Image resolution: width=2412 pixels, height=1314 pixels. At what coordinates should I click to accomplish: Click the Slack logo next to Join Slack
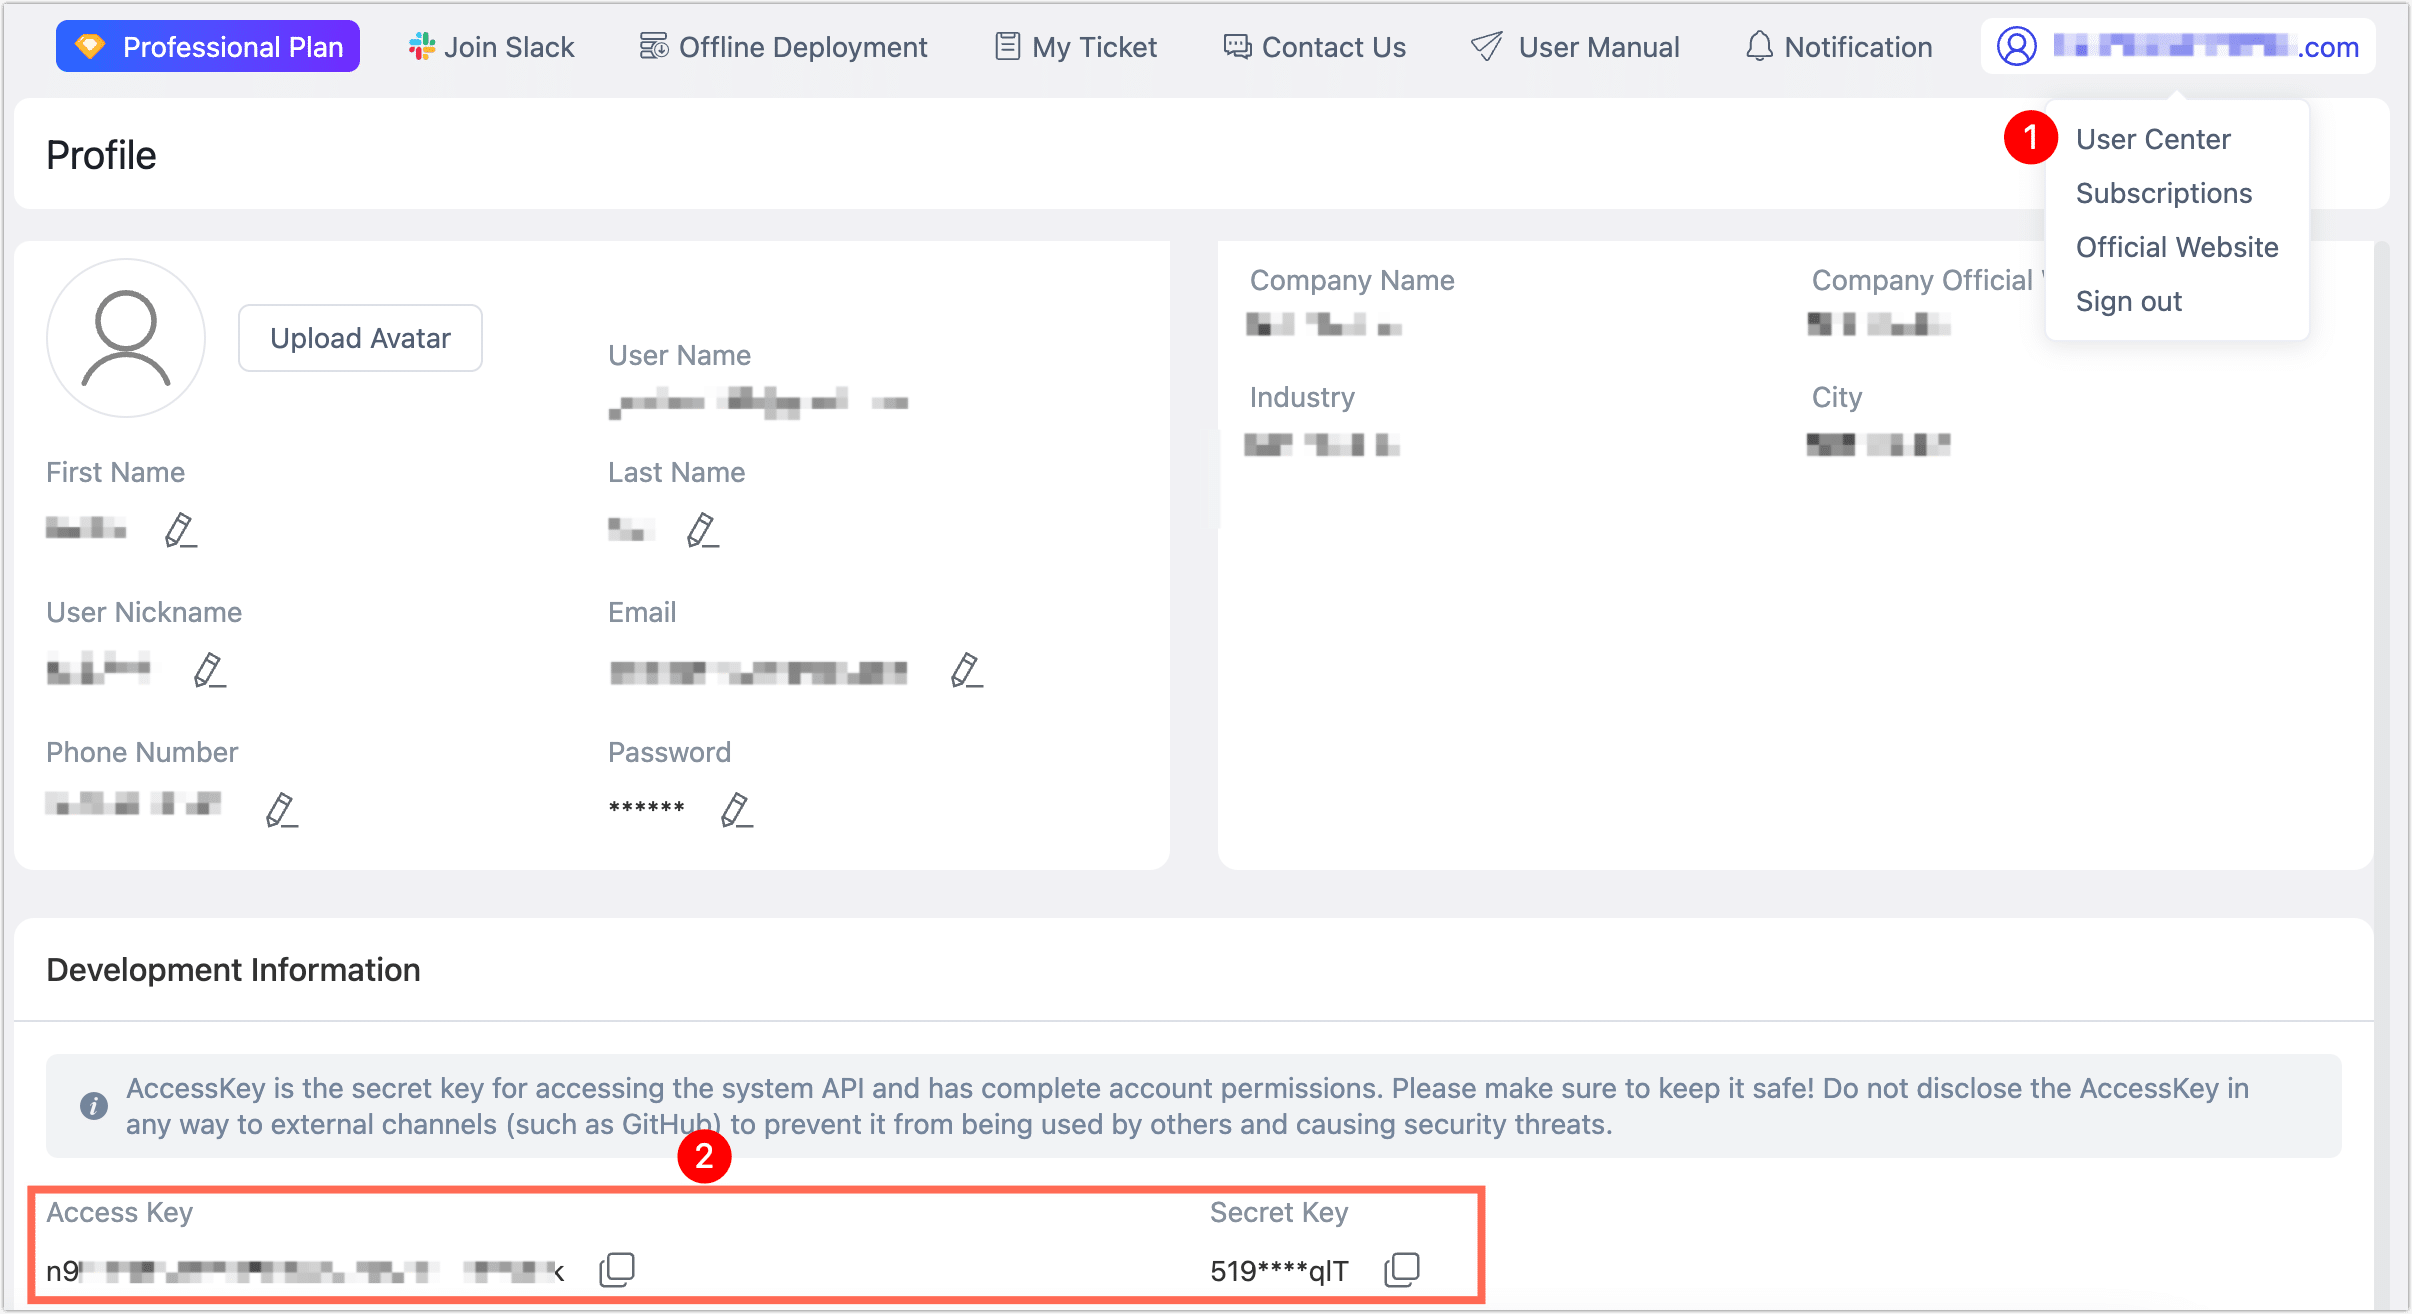422,45
